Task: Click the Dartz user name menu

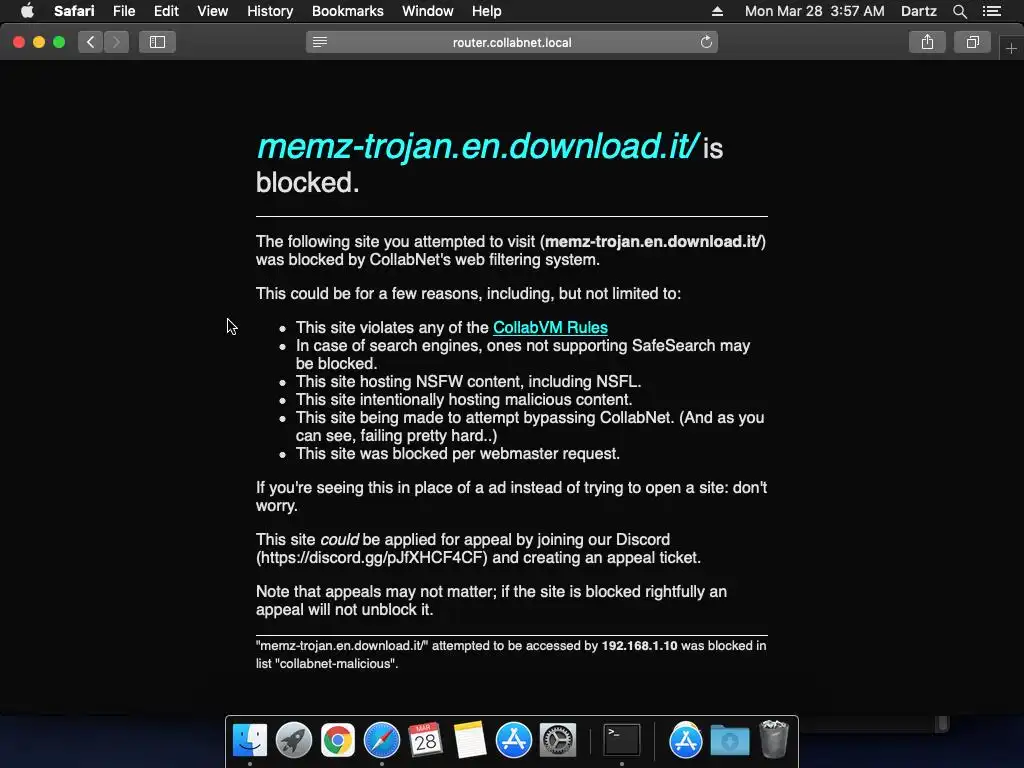Action: pyautogui.click(x=918, y=11)
